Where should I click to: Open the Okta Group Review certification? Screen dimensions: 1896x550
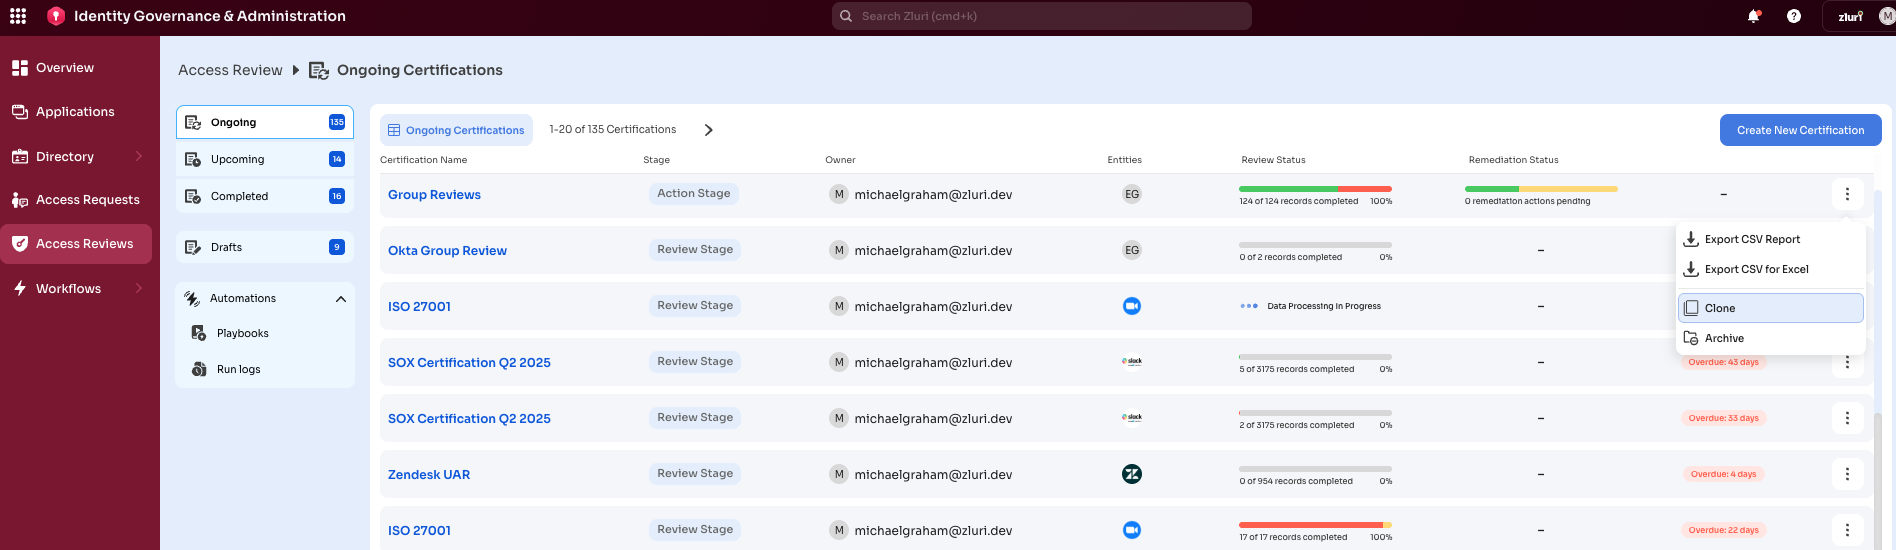(447, 251)
